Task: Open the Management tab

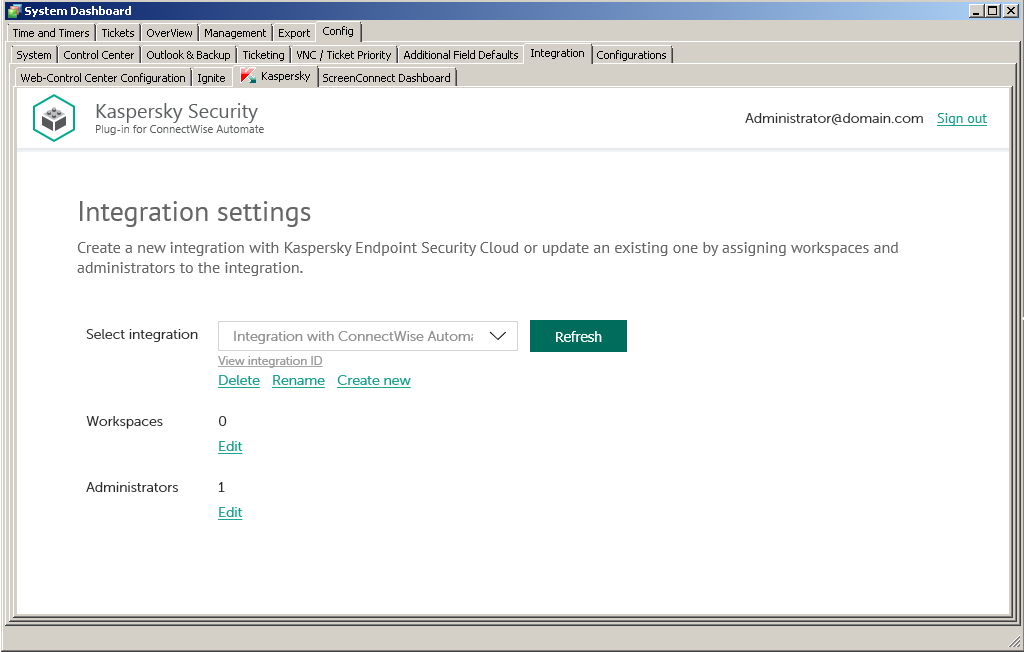Action: coord(235,33)
